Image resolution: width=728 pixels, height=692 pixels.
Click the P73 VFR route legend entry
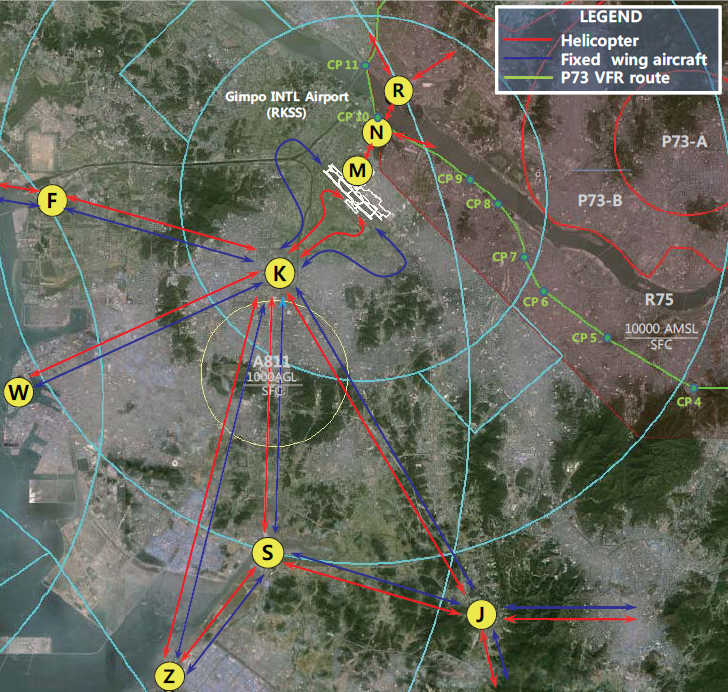point(616,77)
